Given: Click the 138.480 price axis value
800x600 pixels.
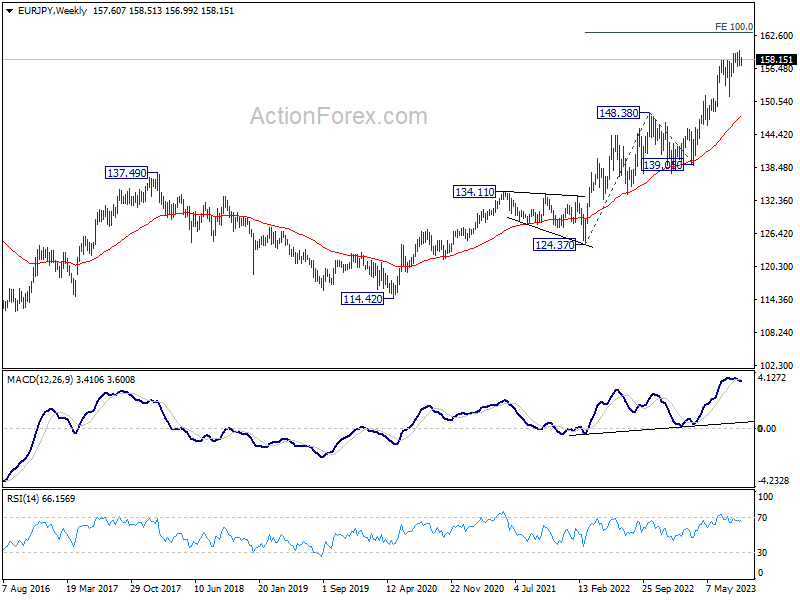Looking at the screenshot, I should point(777,168).
